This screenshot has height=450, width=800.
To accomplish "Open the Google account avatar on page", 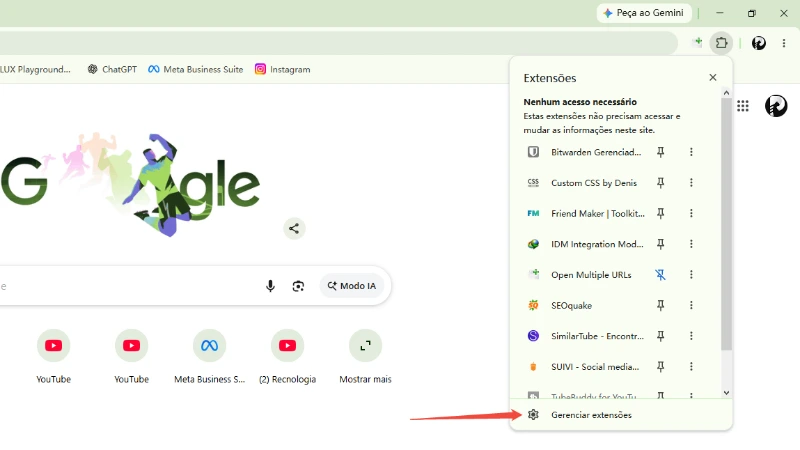I will (776, 106).
